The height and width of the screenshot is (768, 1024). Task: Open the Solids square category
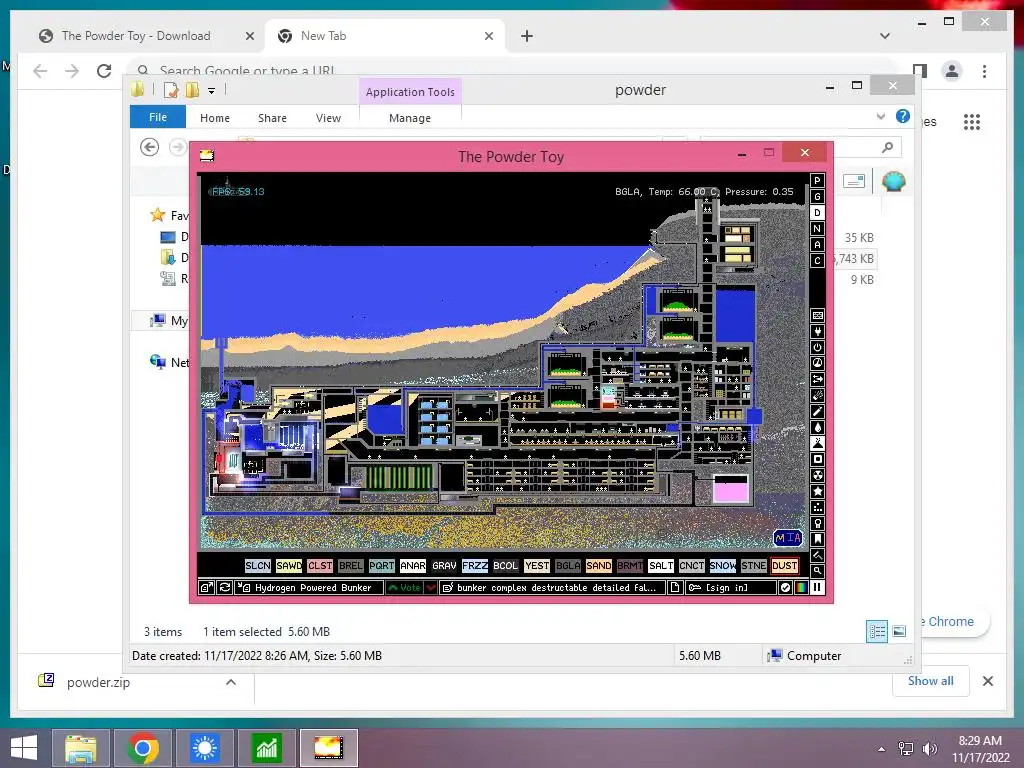(817, 459)
